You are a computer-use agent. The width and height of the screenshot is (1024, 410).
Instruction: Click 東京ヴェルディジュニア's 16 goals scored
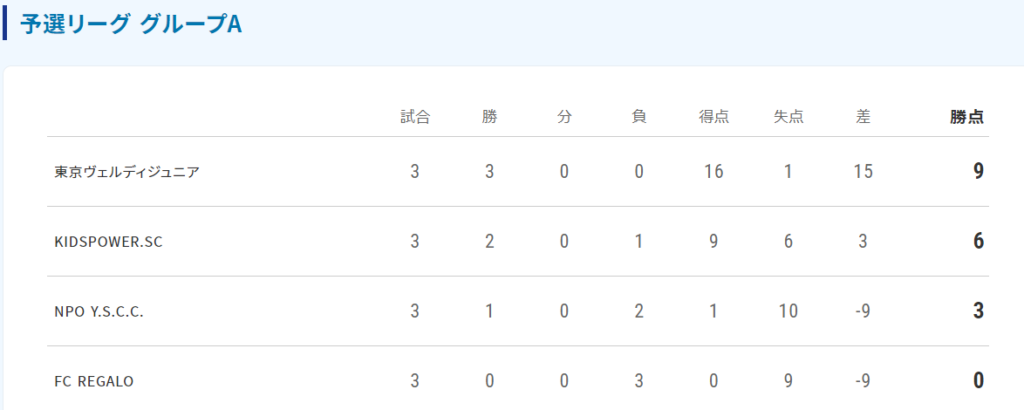pyautogui.click(x=713, y=171)
